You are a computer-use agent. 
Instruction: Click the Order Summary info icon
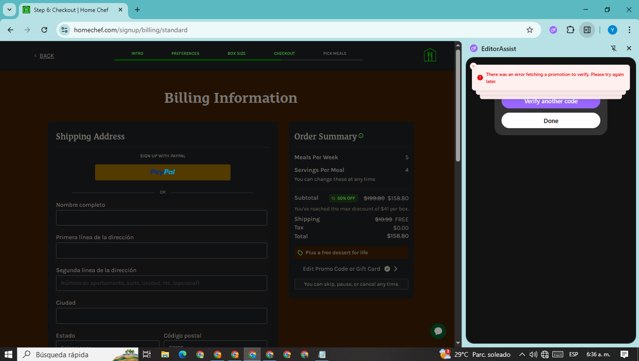(361, 136)
